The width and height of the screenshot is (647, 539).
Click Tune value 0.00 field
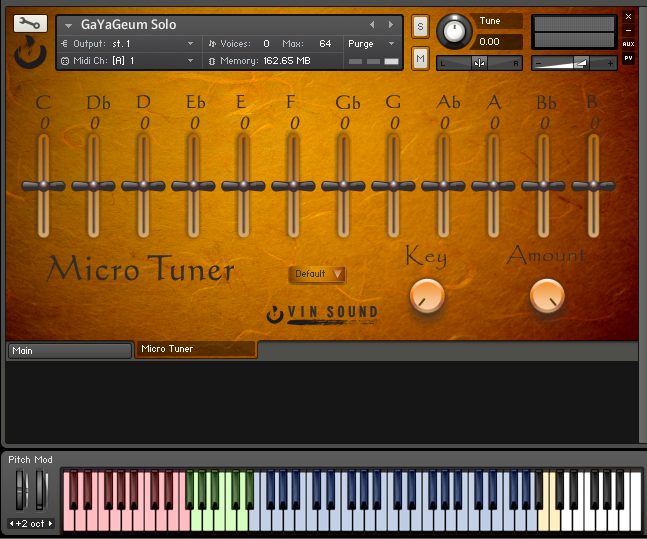(x=499, y=42)
